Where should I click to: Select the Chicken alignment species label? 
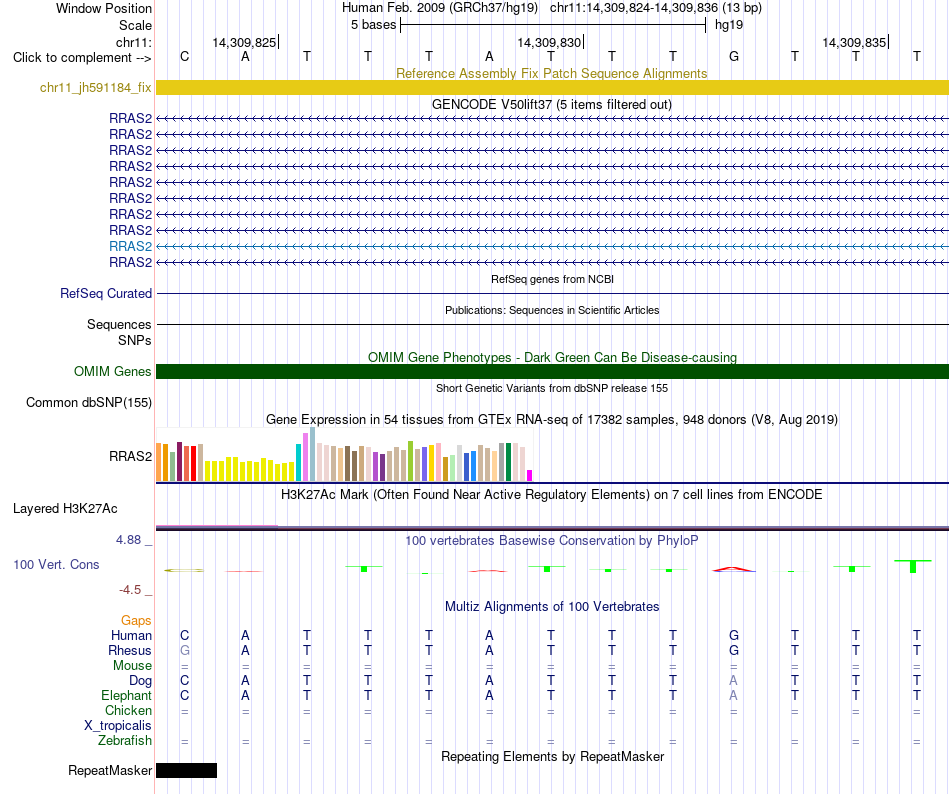[x=128, y=710]
